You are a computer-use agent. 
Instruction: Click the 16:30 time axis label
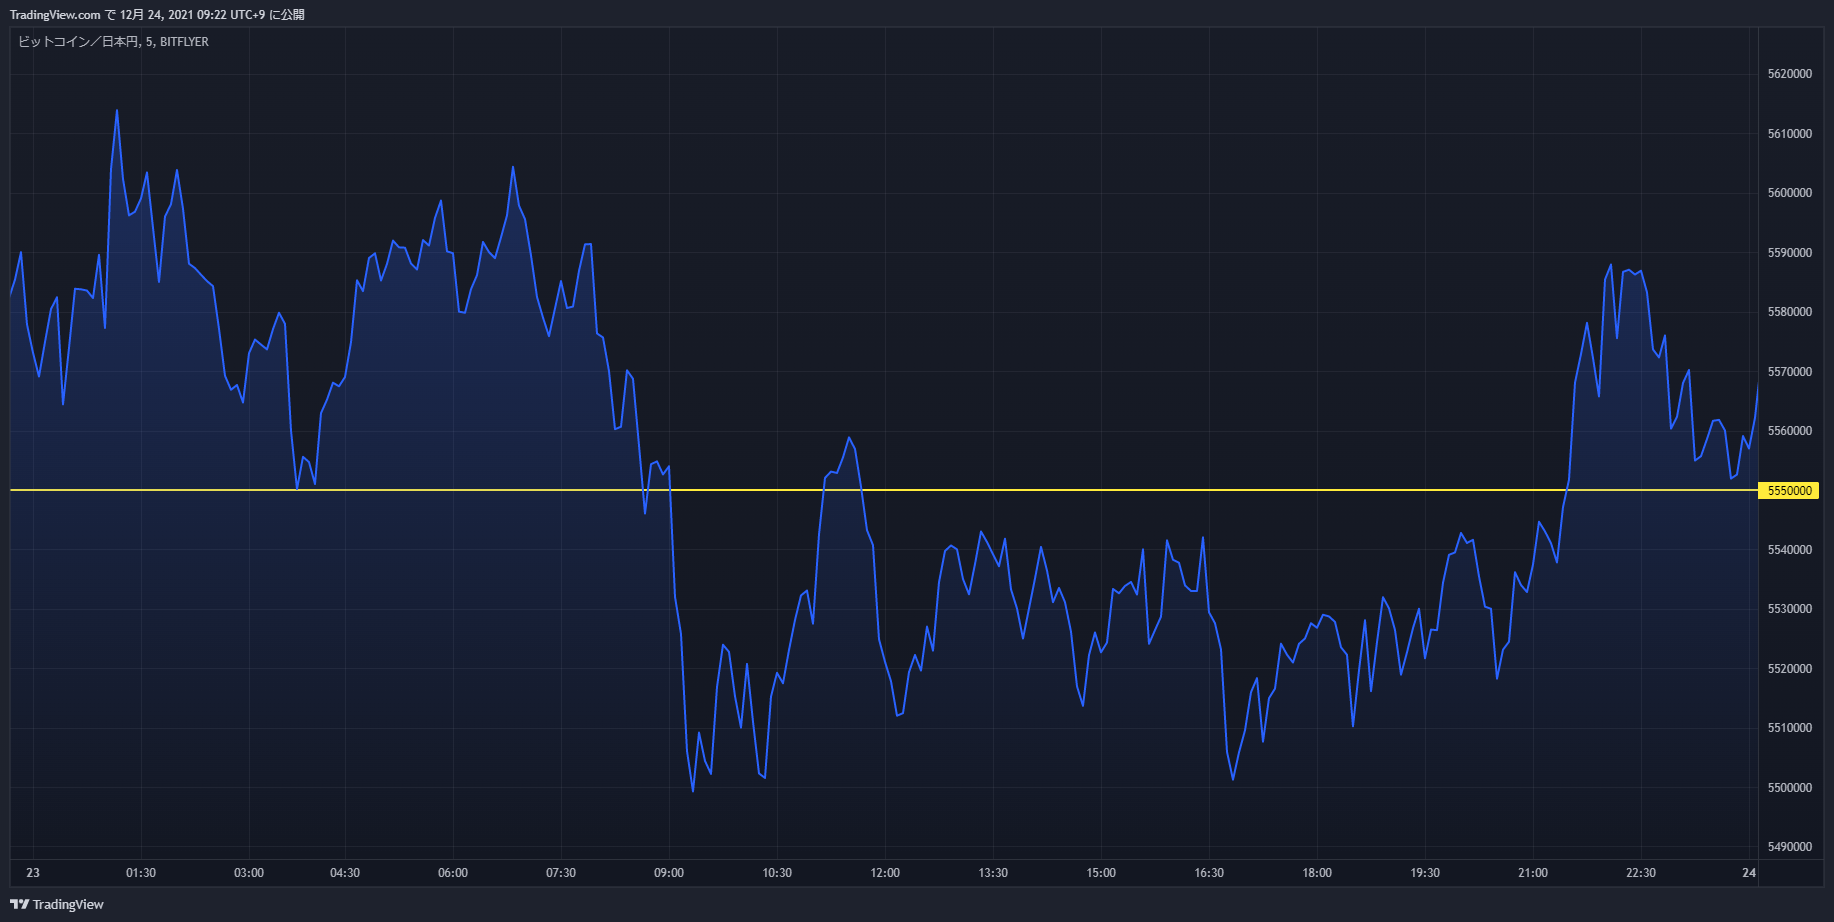click(x=1209, y=873)
